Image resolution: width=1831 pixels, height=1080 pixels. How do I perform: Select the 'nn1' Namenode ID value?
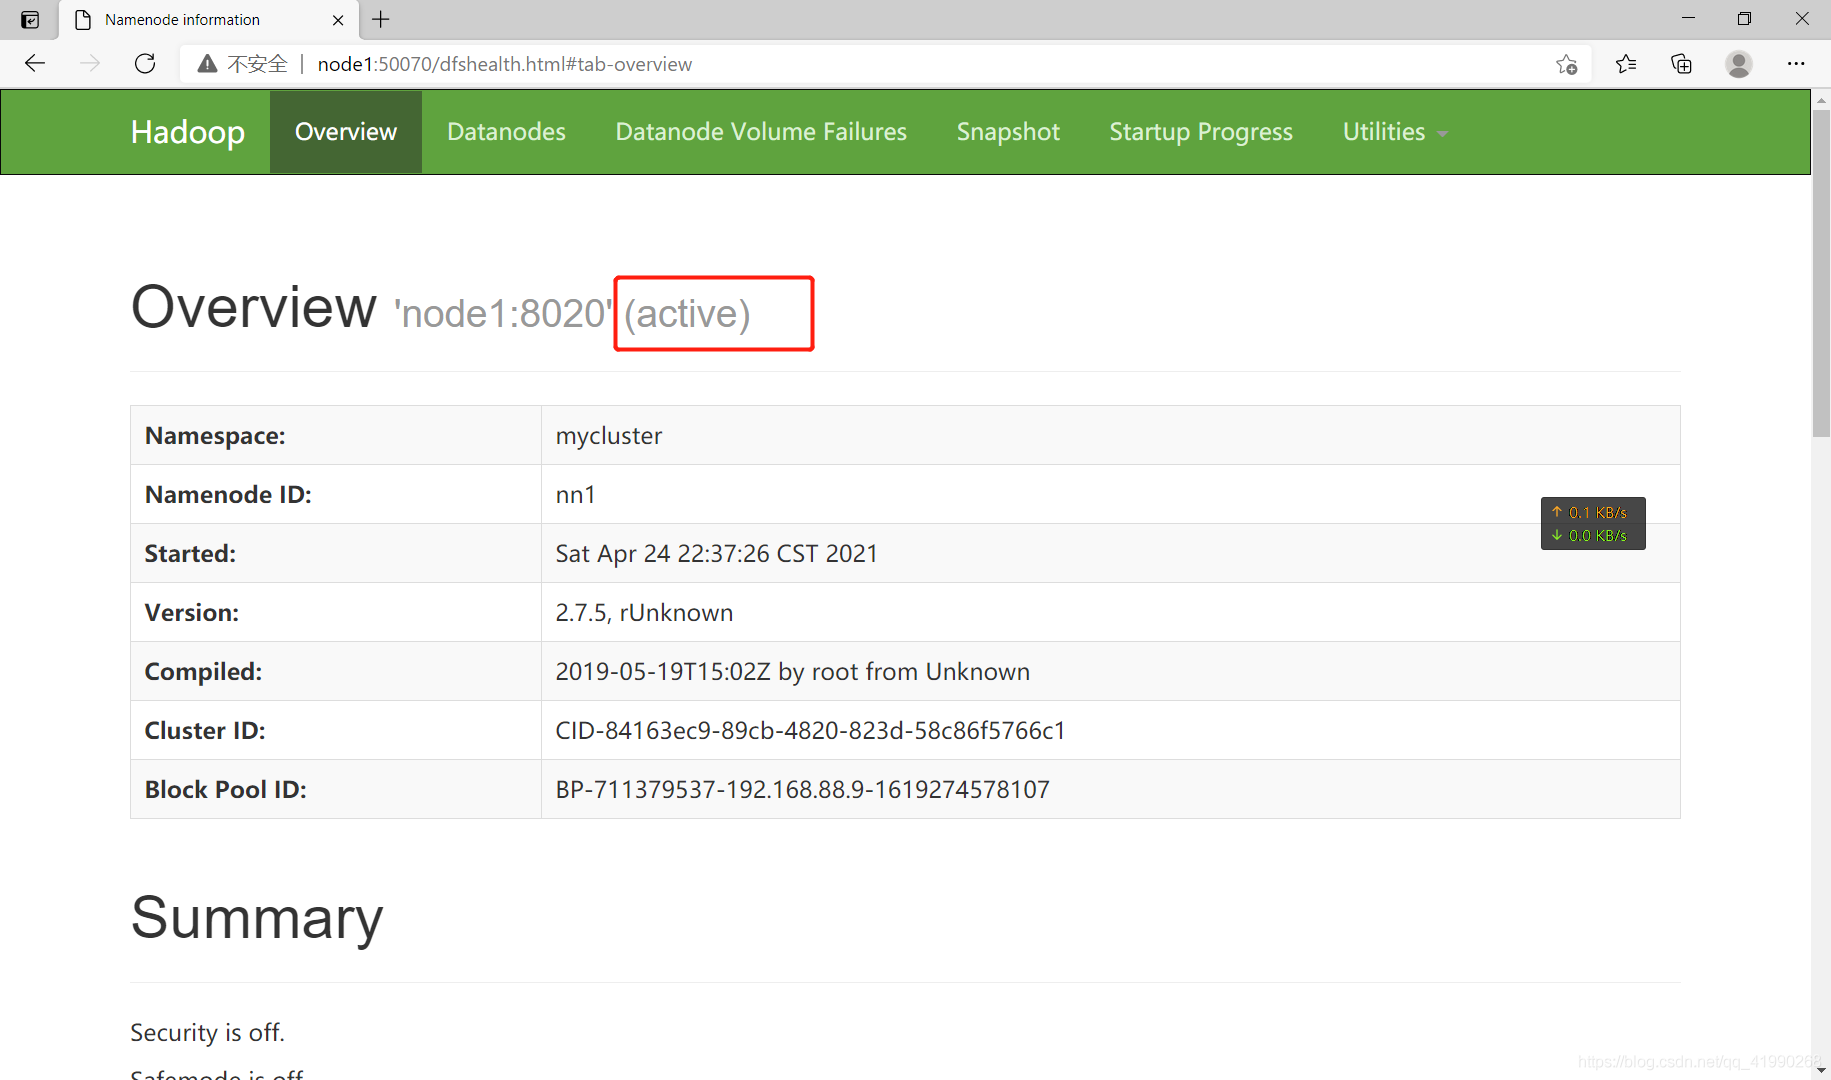point(575,495)
